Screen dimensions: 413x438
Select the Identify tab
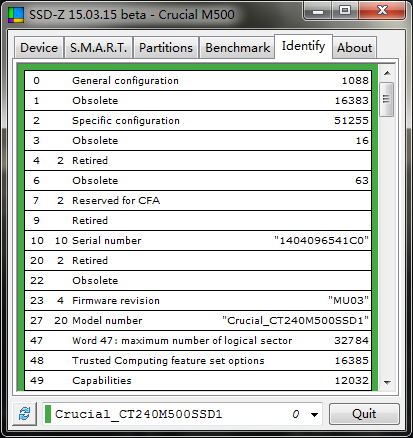(303, 46)
